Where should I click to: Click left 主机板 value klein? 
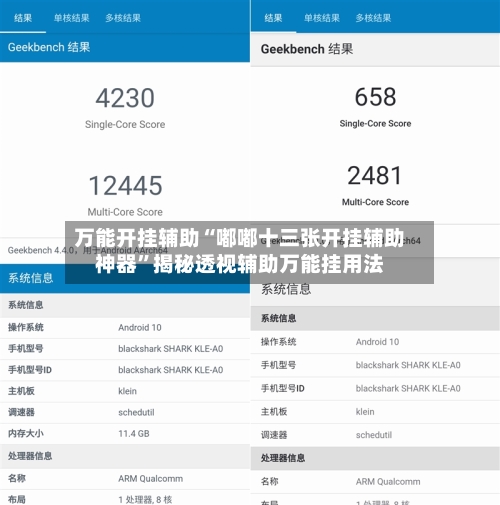point(127,391)
